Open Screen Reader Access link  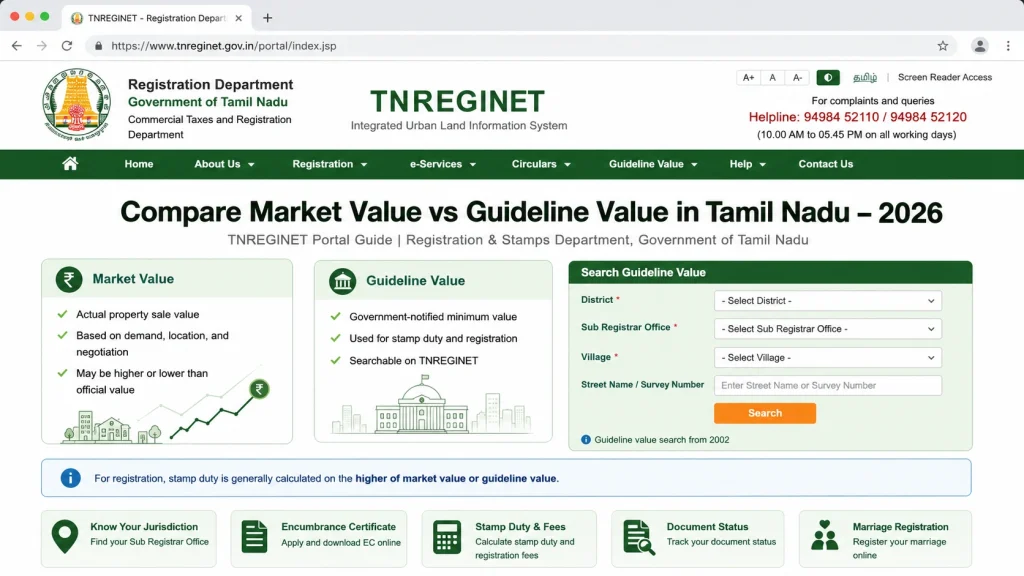(944, 77)
